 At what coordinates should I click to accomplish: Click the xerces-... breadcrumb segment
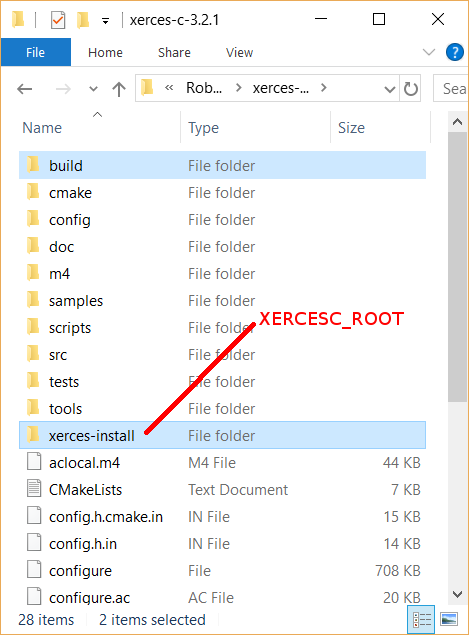click(281, 87)
